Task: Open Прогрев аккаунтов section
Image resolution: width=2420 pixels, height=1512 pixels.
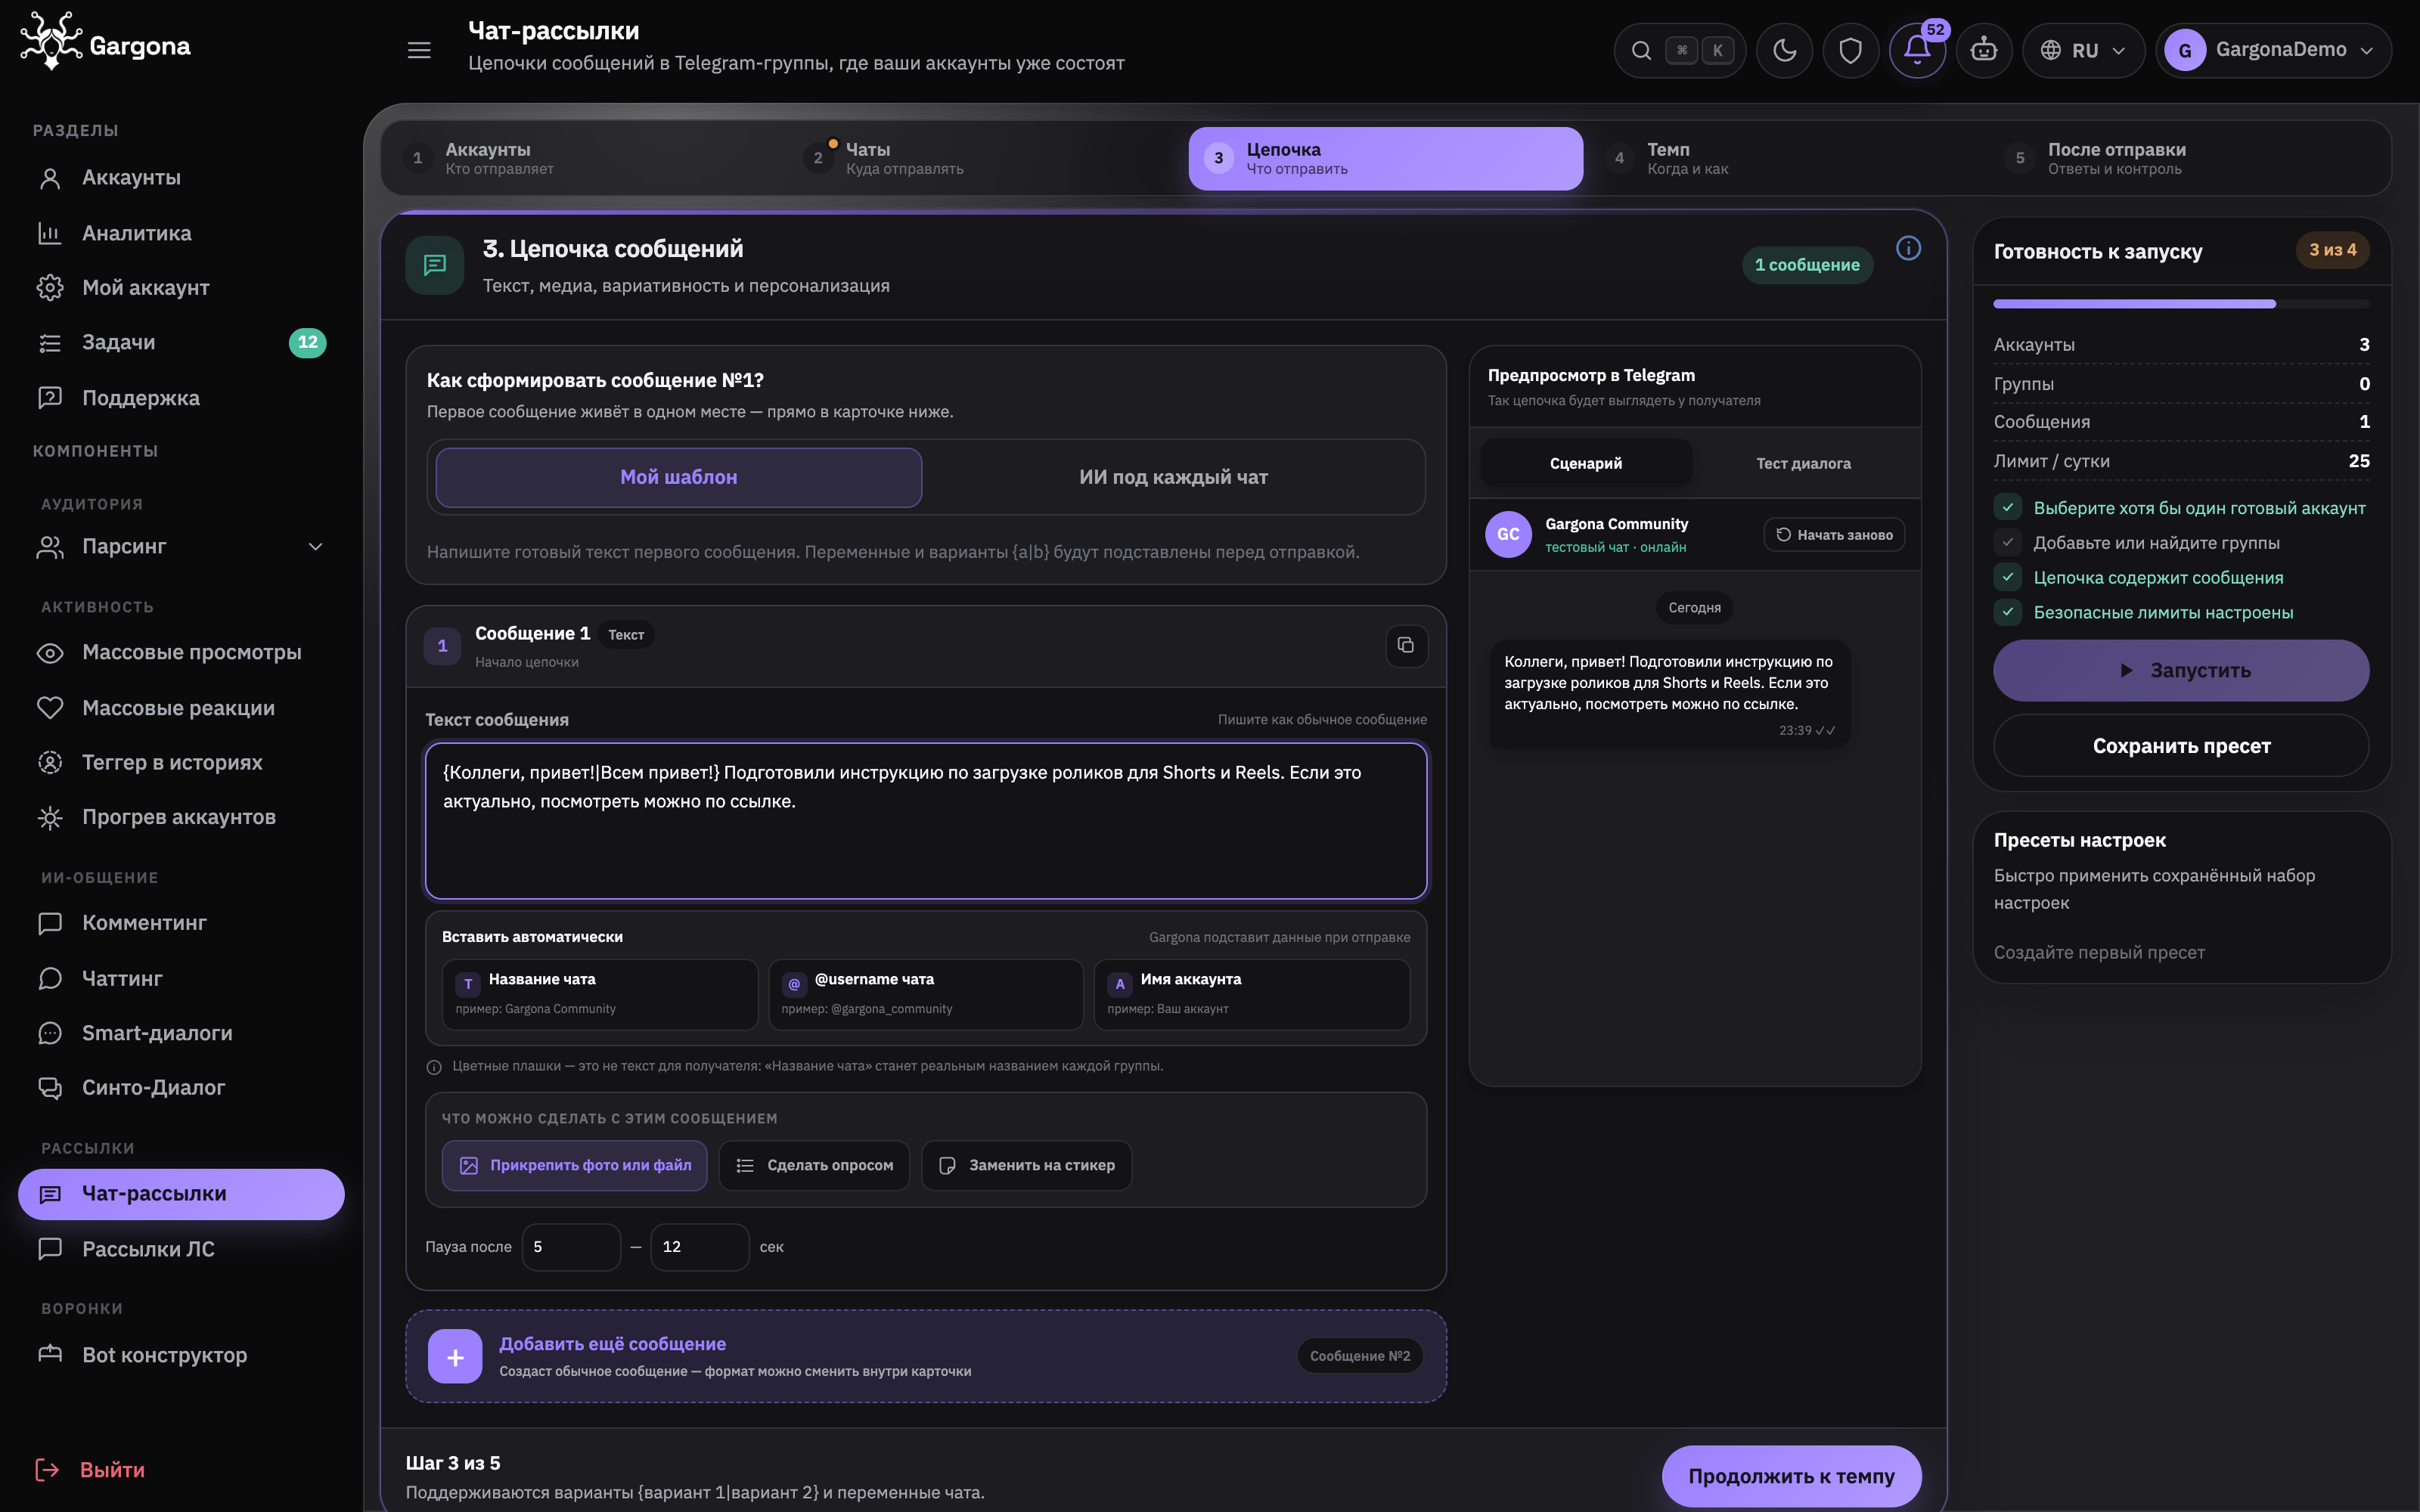Action: coord(181,817)
